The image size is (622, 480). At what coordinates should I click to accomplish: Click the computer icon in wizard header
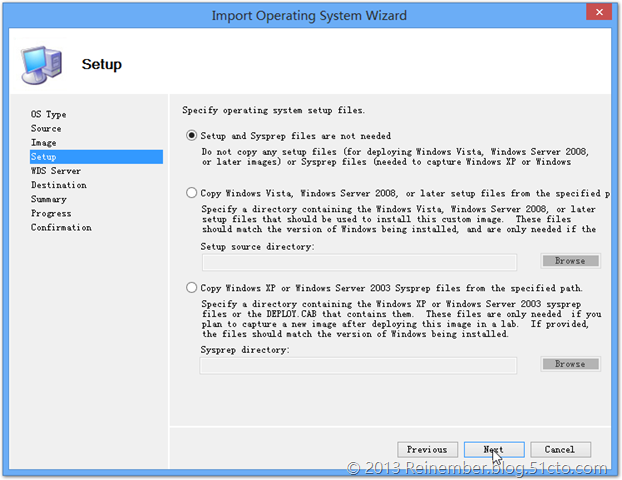coord(41,65)
